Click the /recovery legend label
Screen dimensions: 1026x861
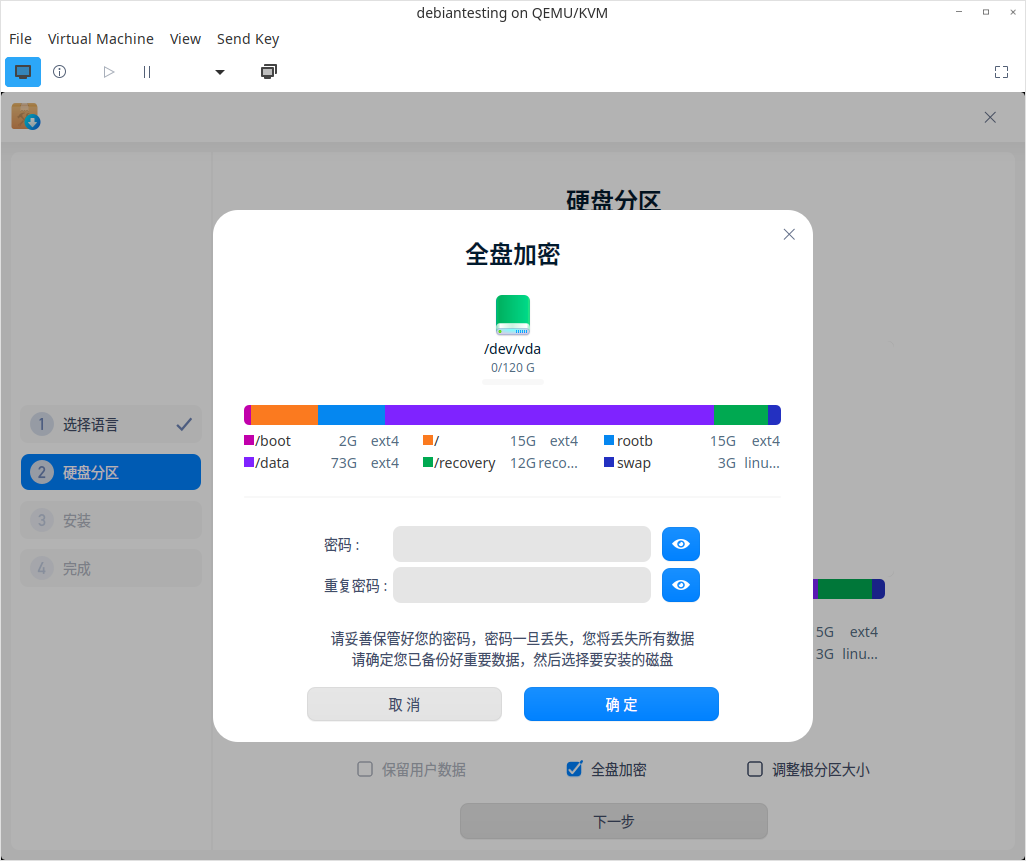465,463
